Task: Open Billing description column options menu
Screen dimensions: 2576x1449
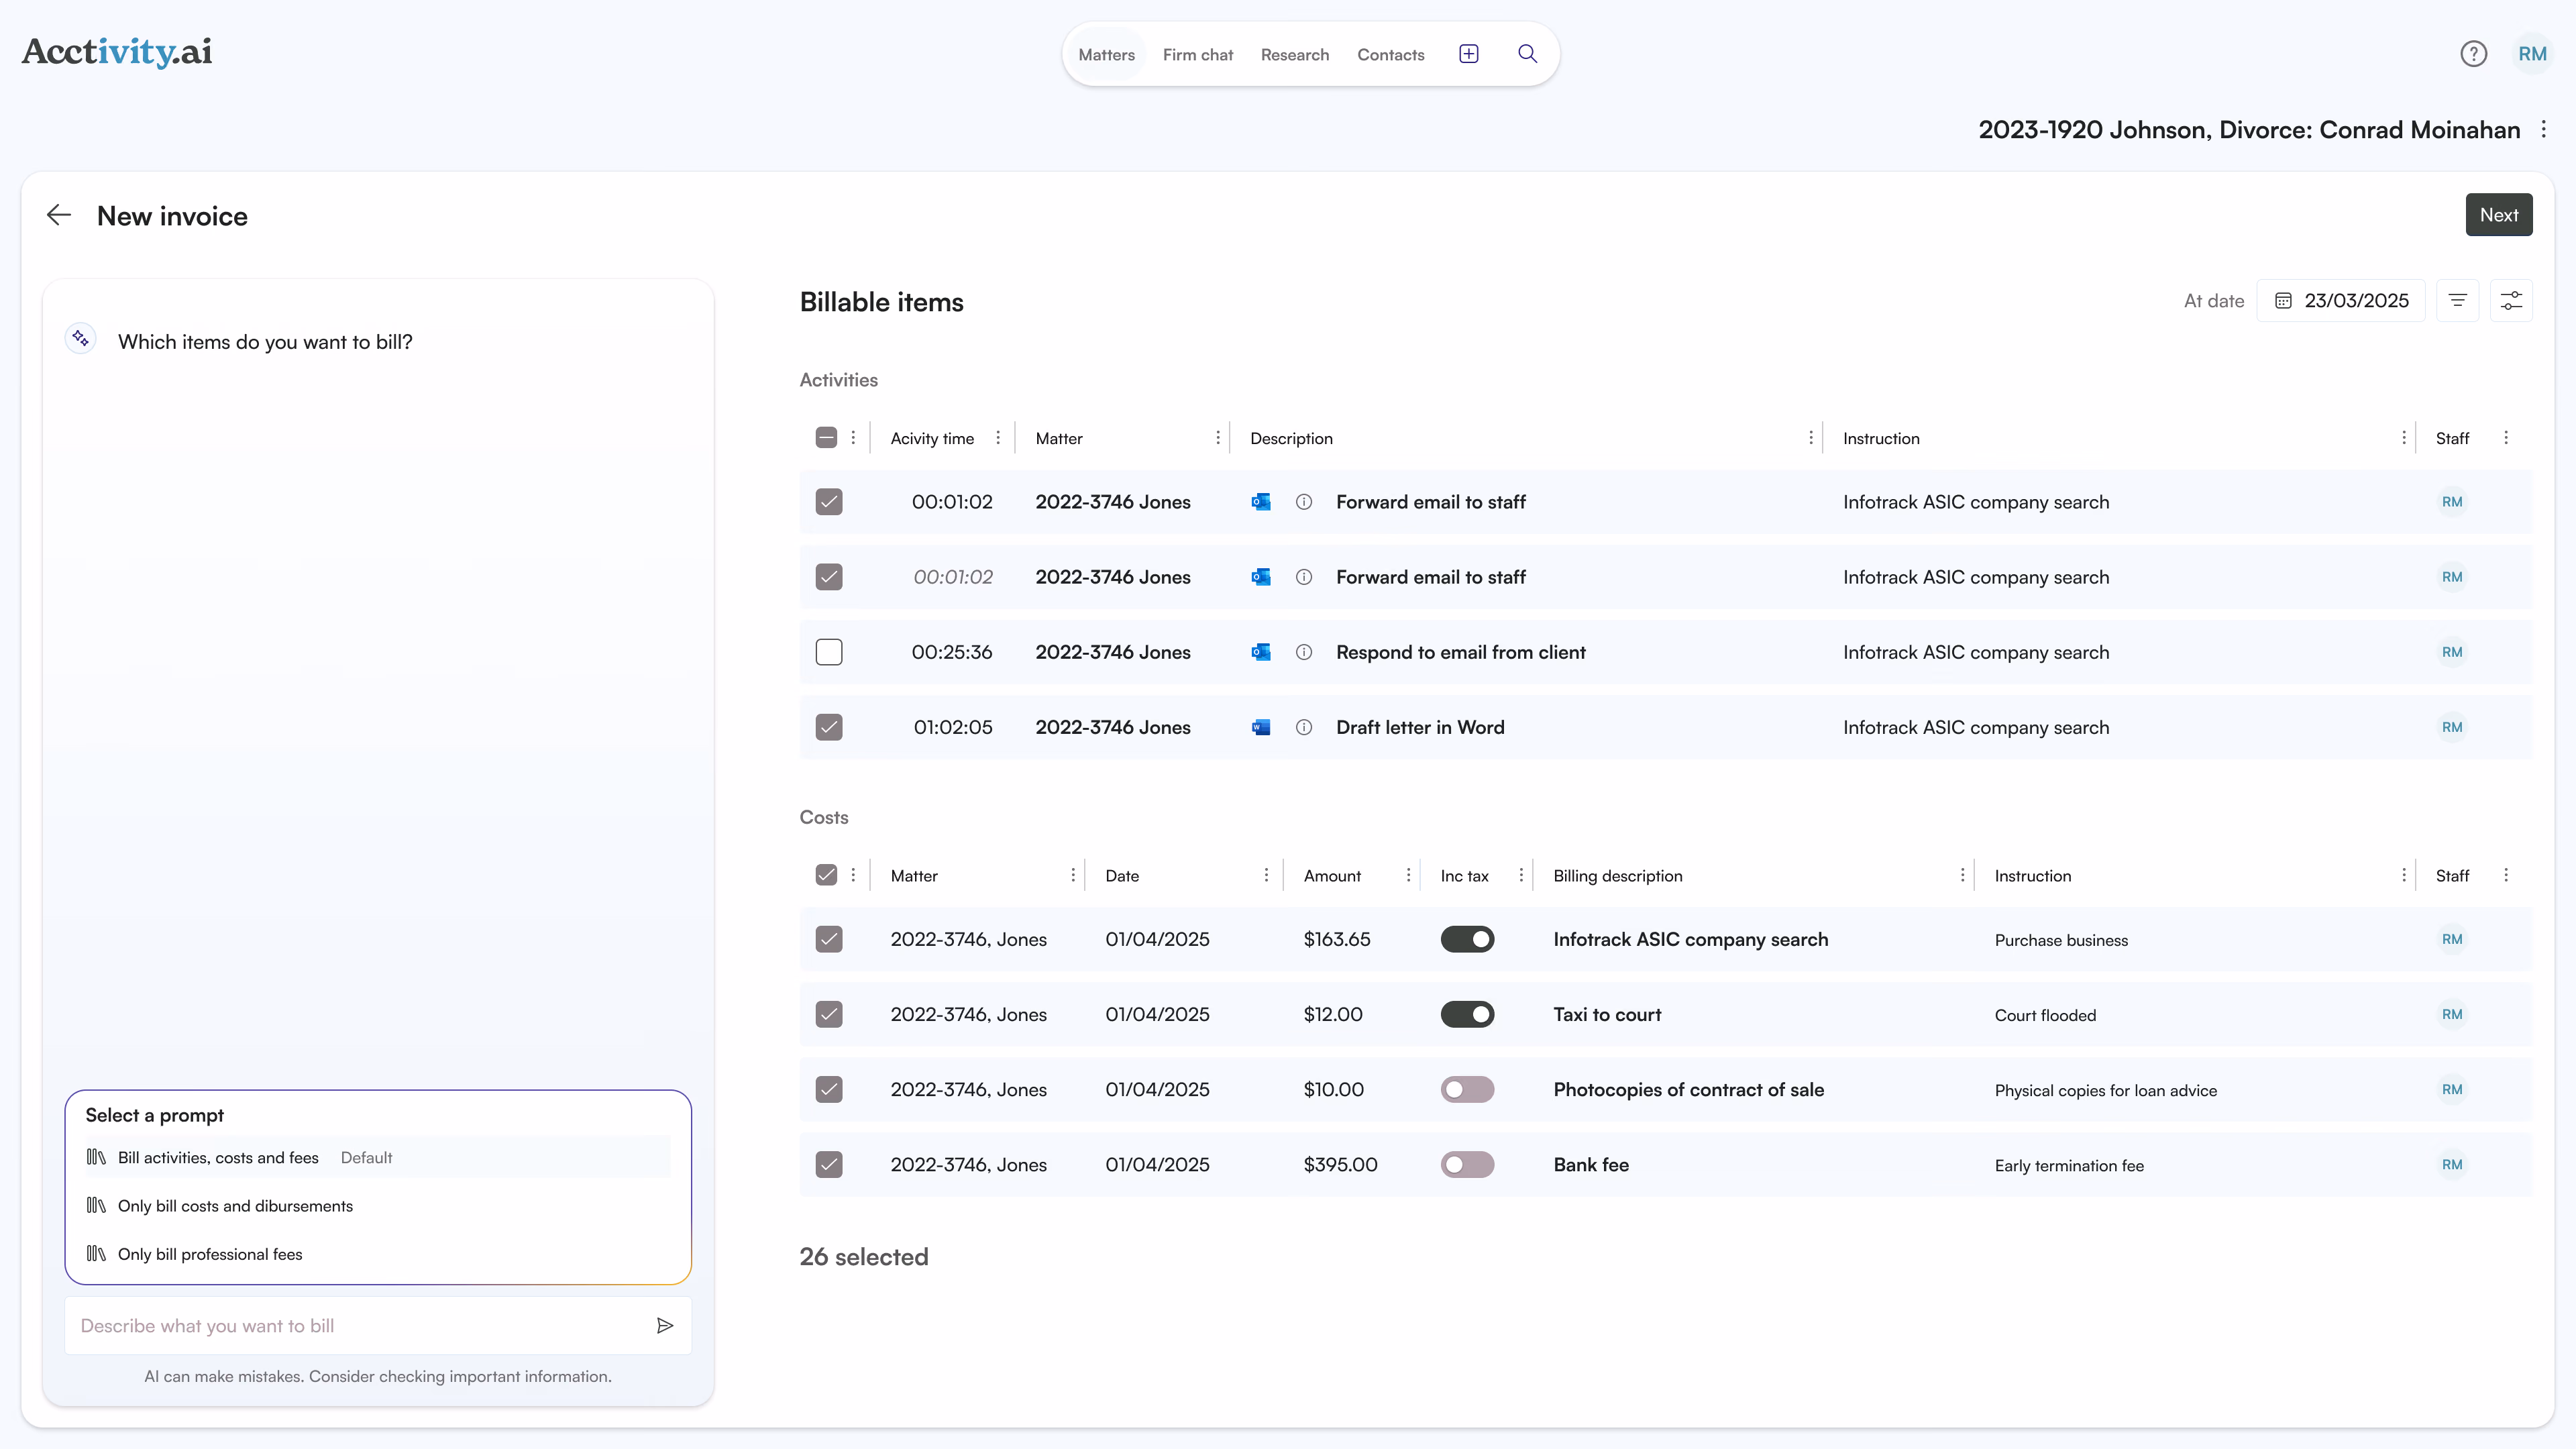Action: (1962, 875)
